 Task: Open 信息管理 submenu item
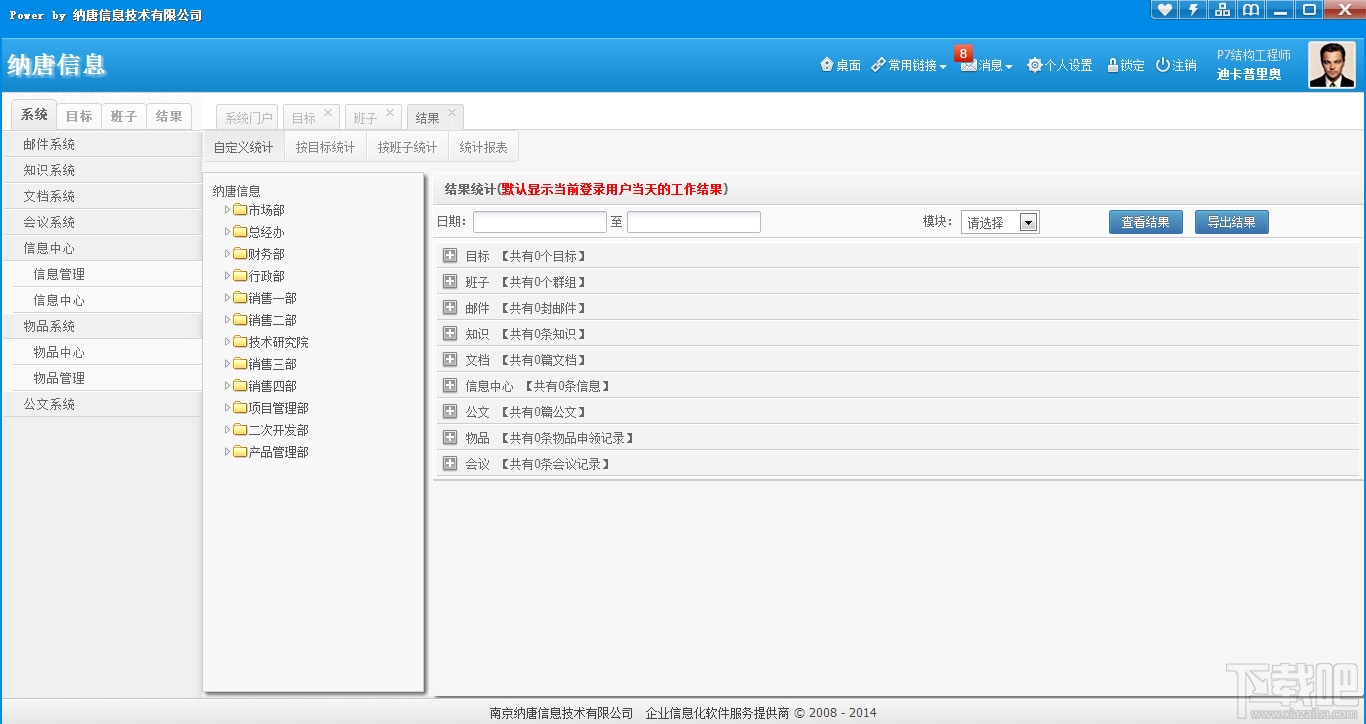107,275
